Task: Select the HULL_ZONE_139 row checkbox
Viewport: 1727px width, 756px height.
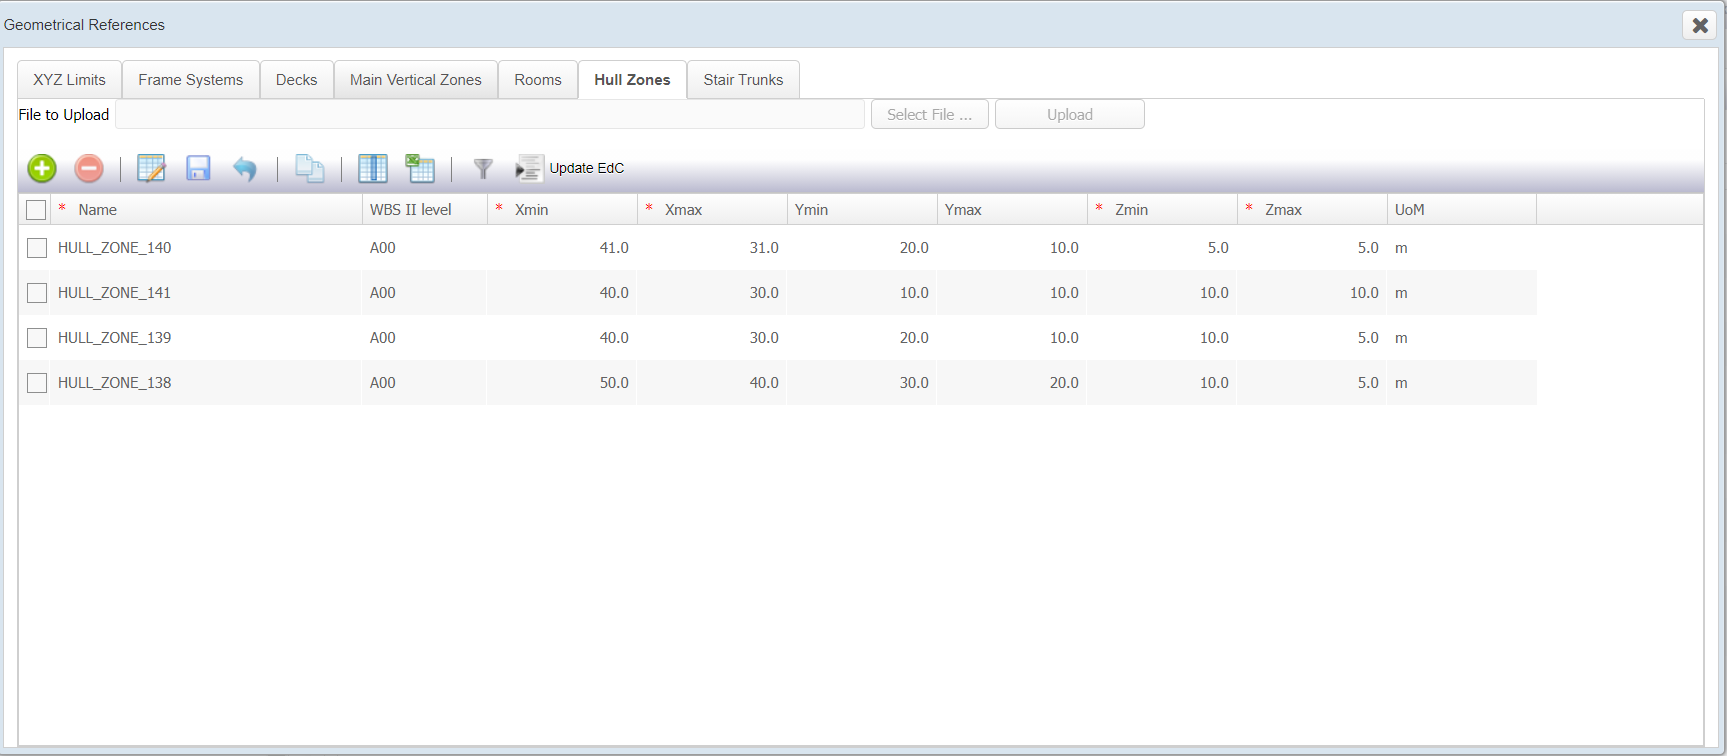Action: 37,338
